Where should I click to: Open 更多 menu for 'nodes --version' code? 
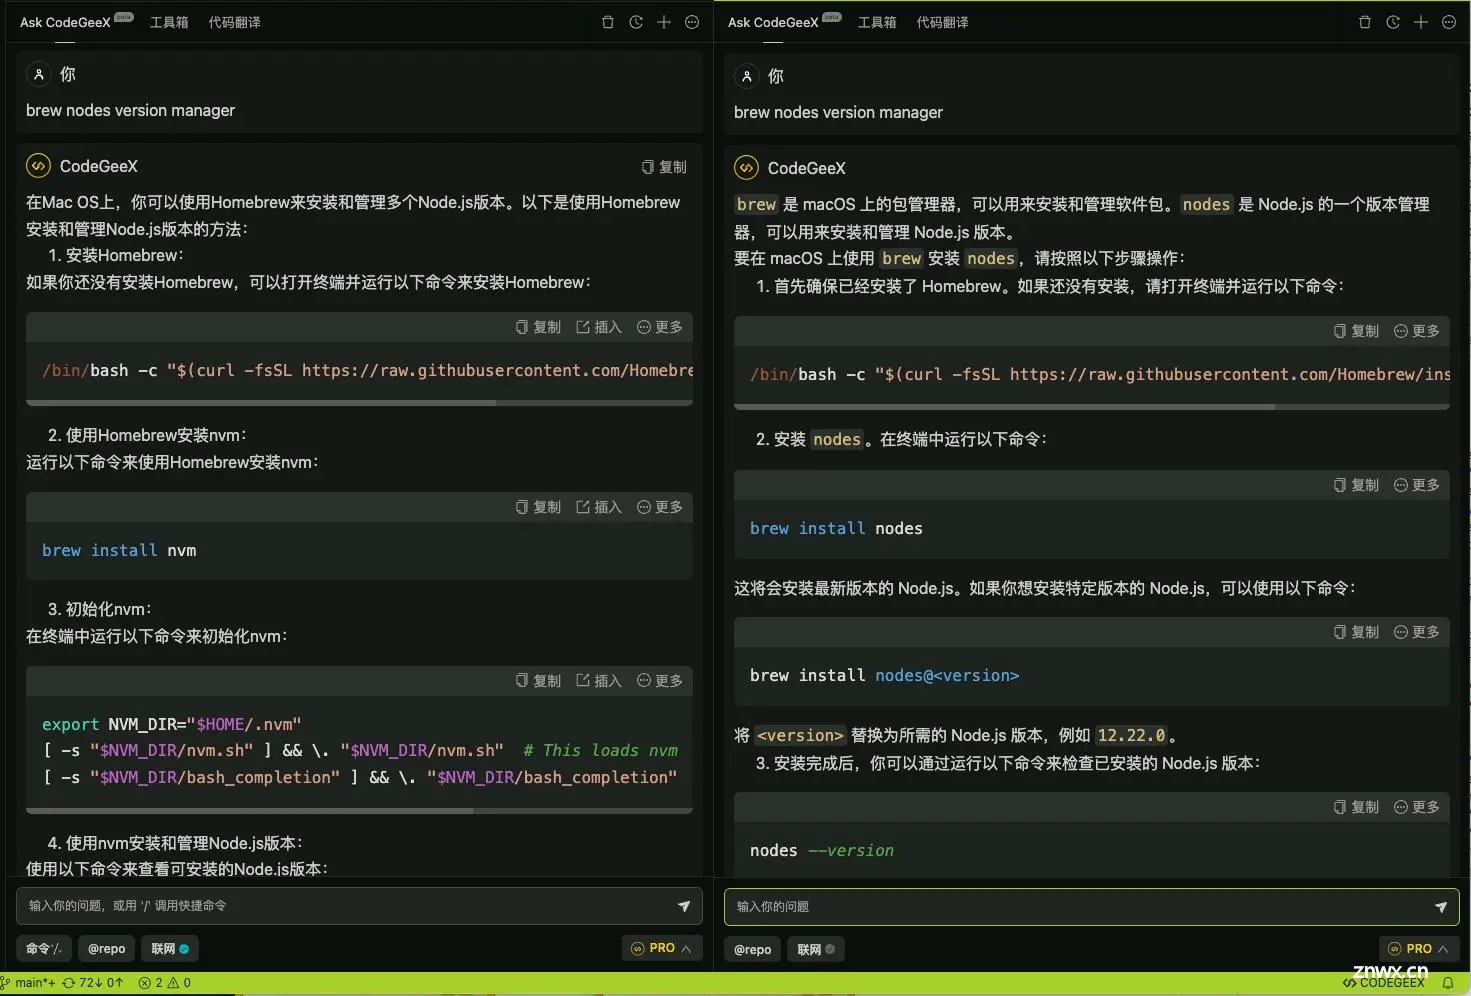(1417, 807)
